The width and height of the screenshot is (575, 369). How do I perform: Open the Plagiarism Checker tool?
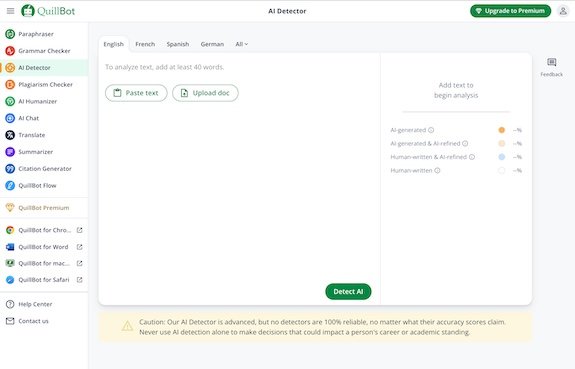44,85
